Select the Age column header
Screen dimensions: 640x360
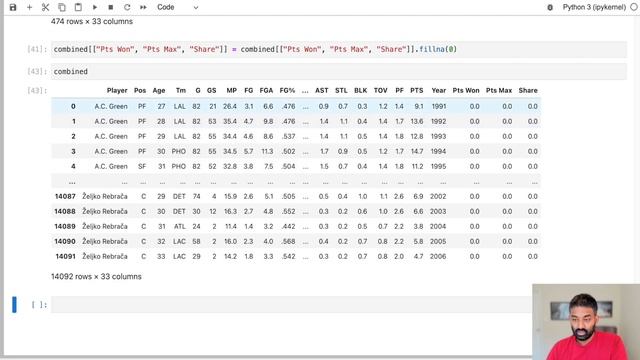coord(159,91)
